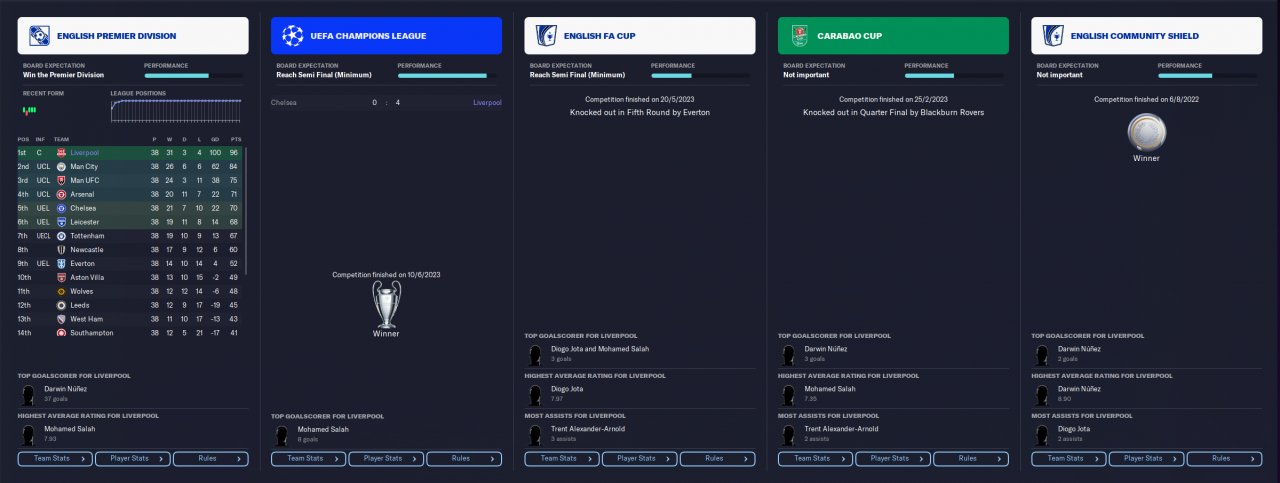Click Trent Alexander-Arnold portrait in FA Cup panel

pyautogui.click(x=536, y=433)
